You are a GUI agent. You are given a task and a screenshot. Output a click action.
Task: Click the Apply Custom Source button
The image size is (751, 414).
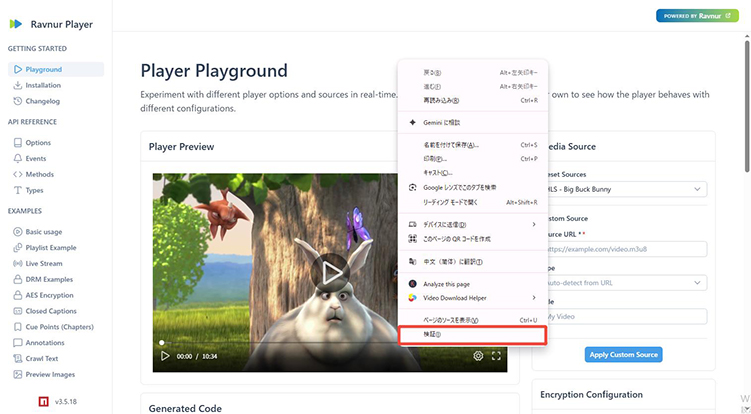click(623, 355)
